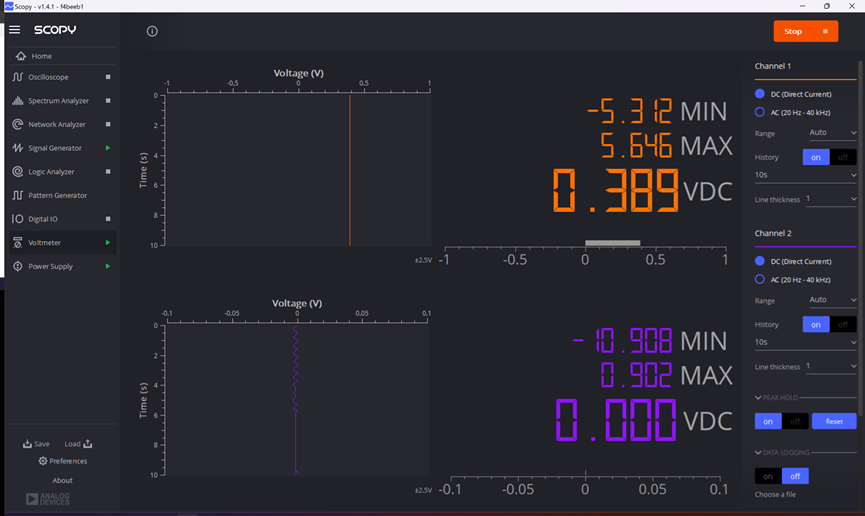
Task: Click the 0.389 VDC reading
Action: point(643,191)
